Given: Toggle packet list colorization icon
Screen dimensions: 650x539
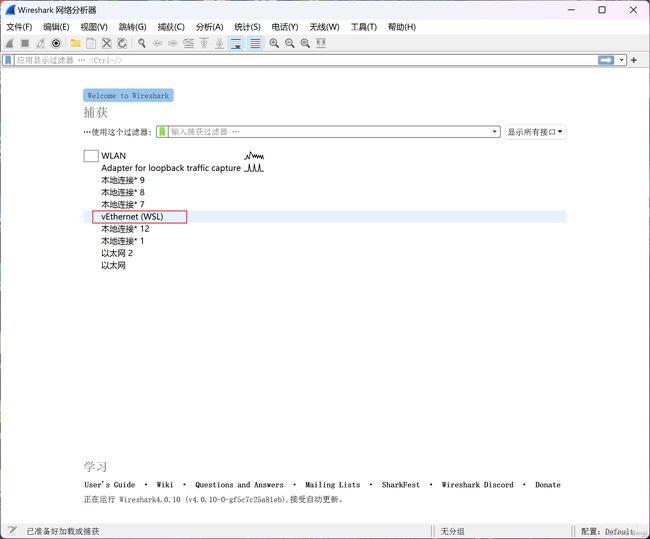Looking at the screenshot, I should [255, 43].
